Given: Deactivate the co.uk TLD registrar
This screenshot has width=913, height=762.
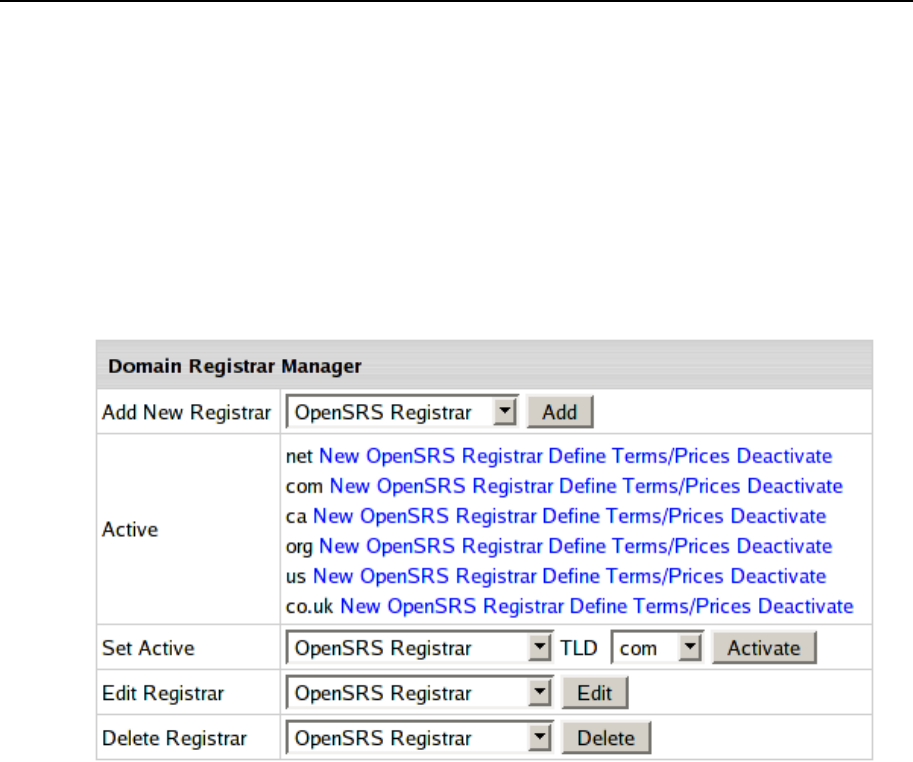Looking at the screenshot, I should (x=805, y=607).
